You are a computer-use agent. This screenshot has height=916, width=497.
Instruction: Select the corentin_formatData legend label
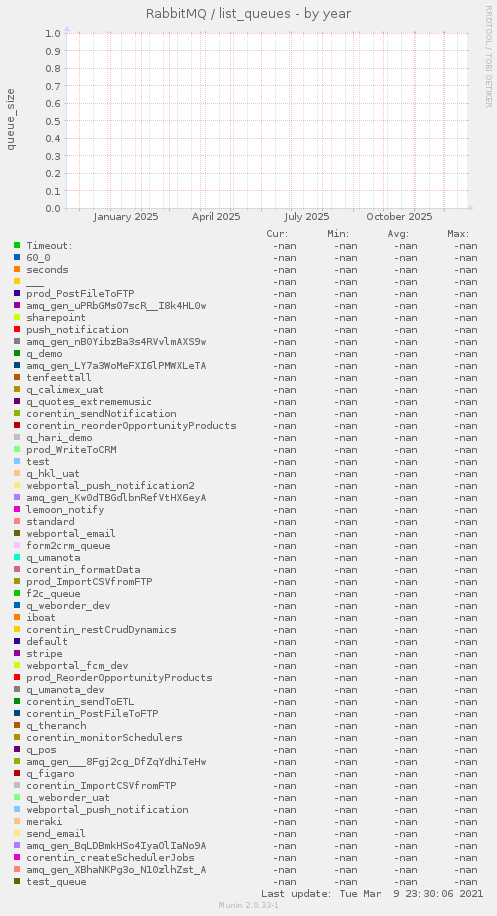coord(83,570)
